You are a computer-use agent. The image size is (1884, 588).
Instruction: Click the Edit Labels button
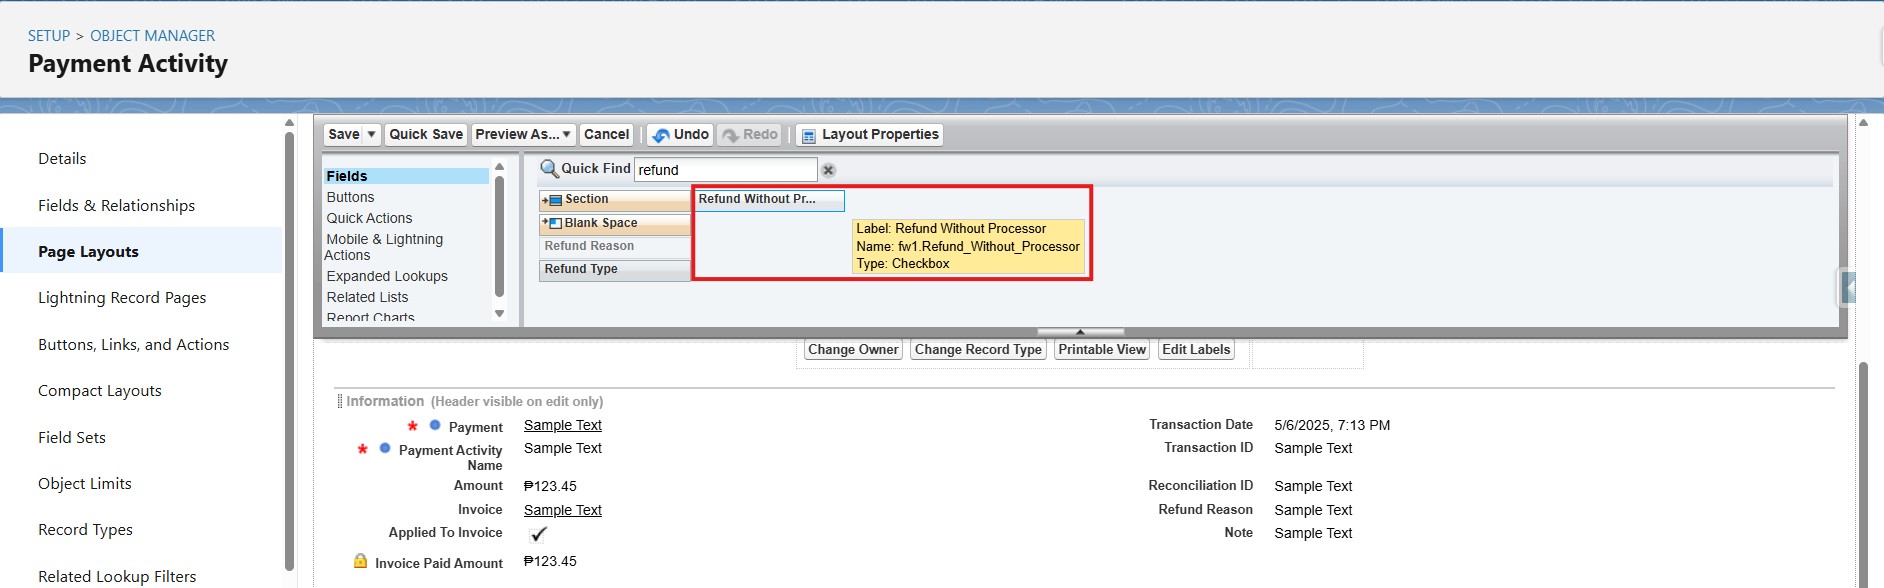[1196, 350]
